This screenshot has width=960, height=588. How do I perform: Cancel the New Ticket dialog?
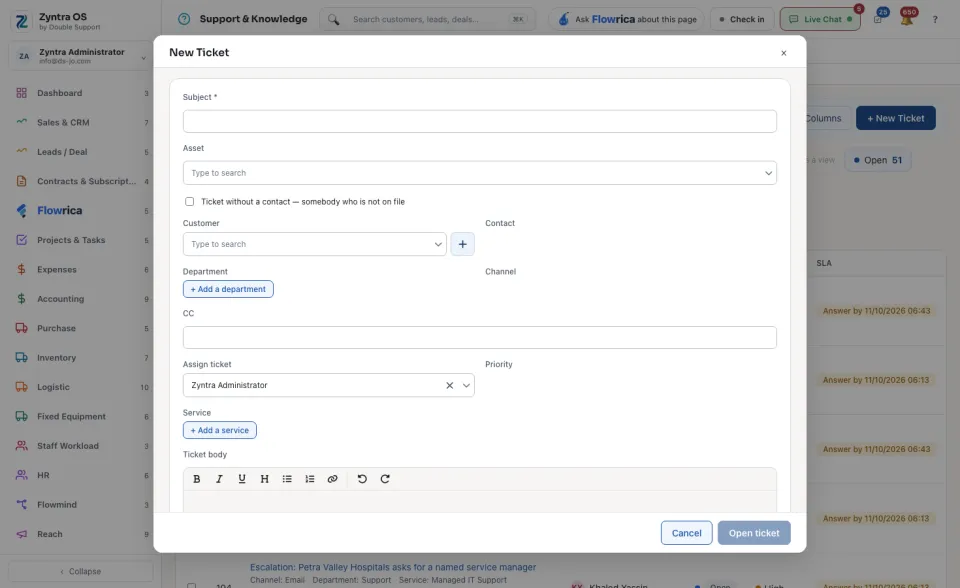click(x=686, y=533)
